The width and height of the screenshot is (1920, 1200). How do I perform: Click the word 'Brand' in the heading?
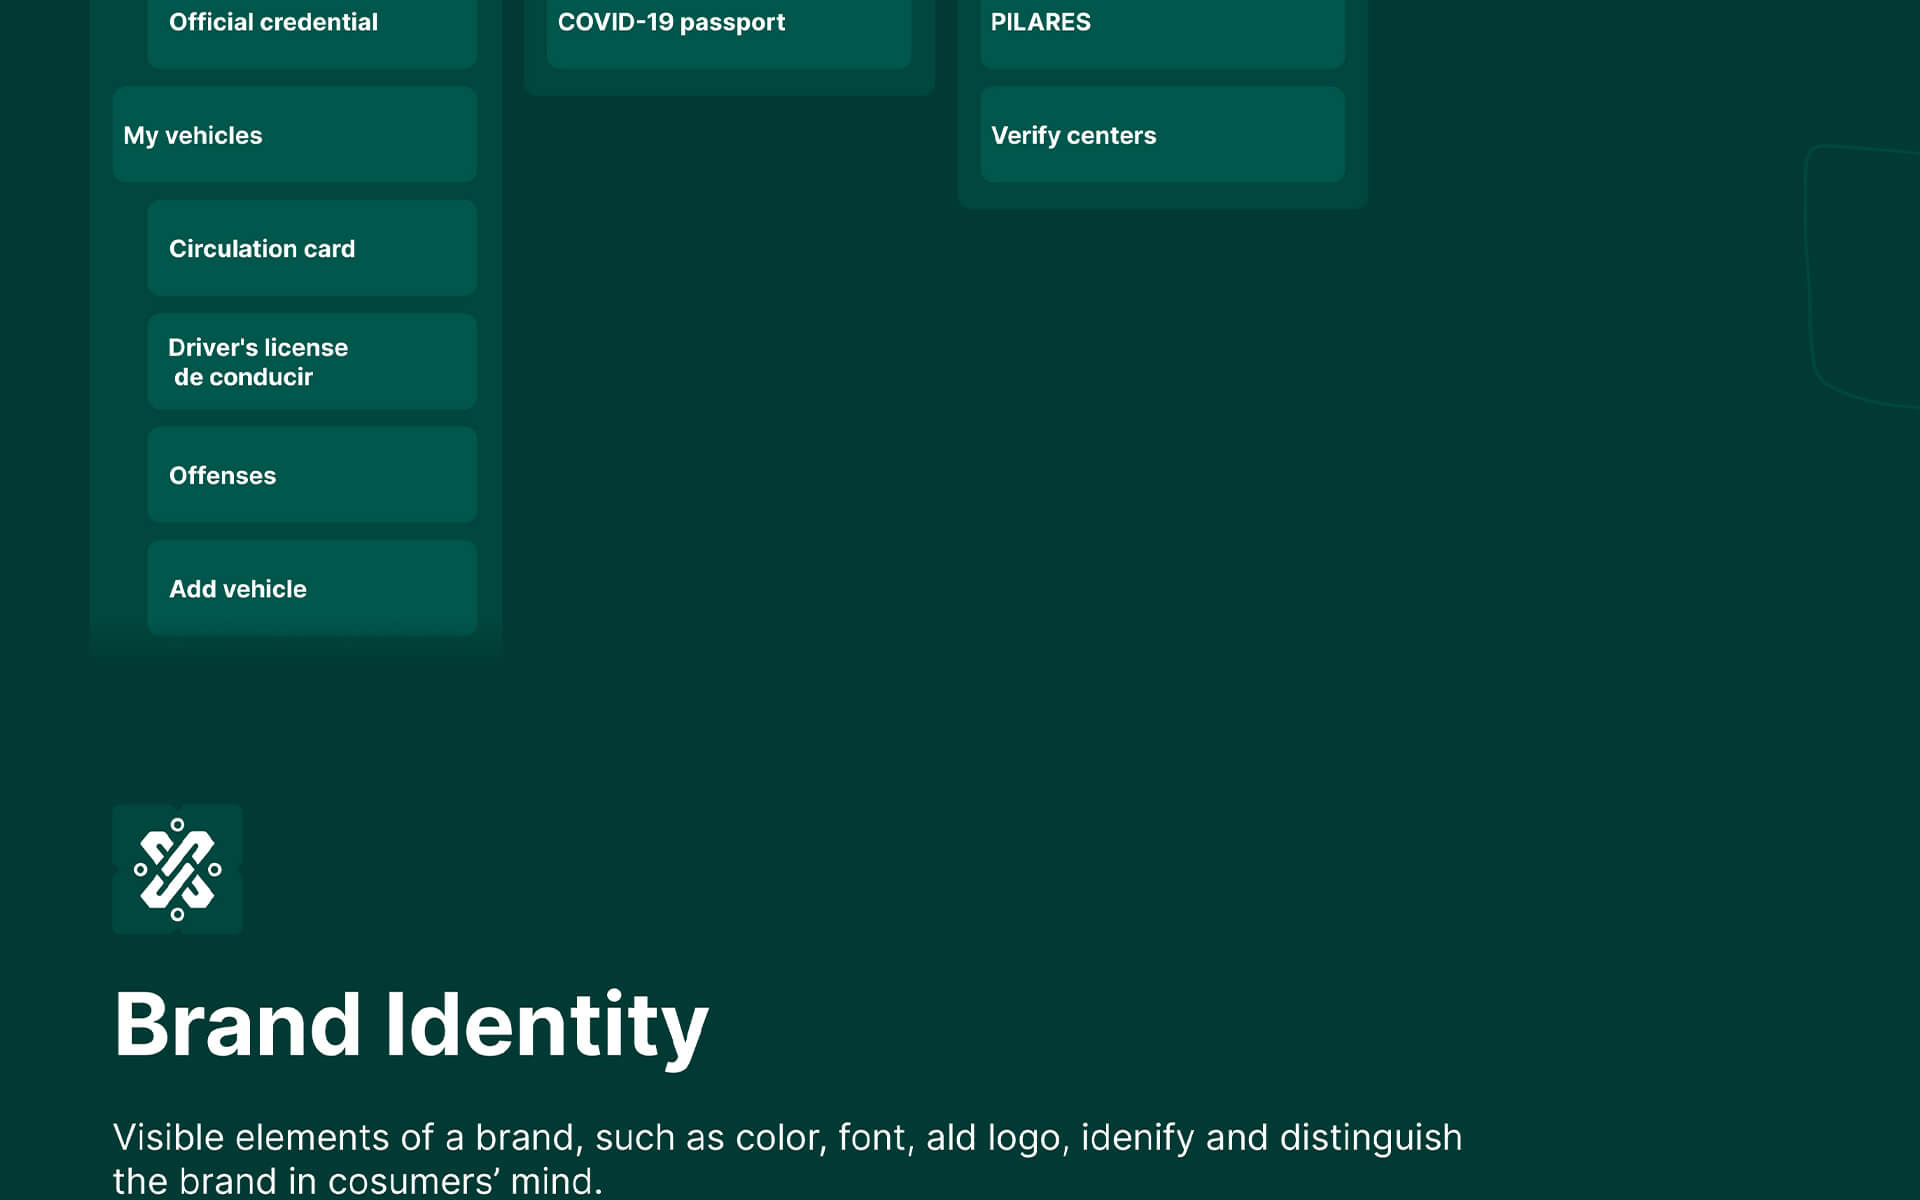(237, 1024)
